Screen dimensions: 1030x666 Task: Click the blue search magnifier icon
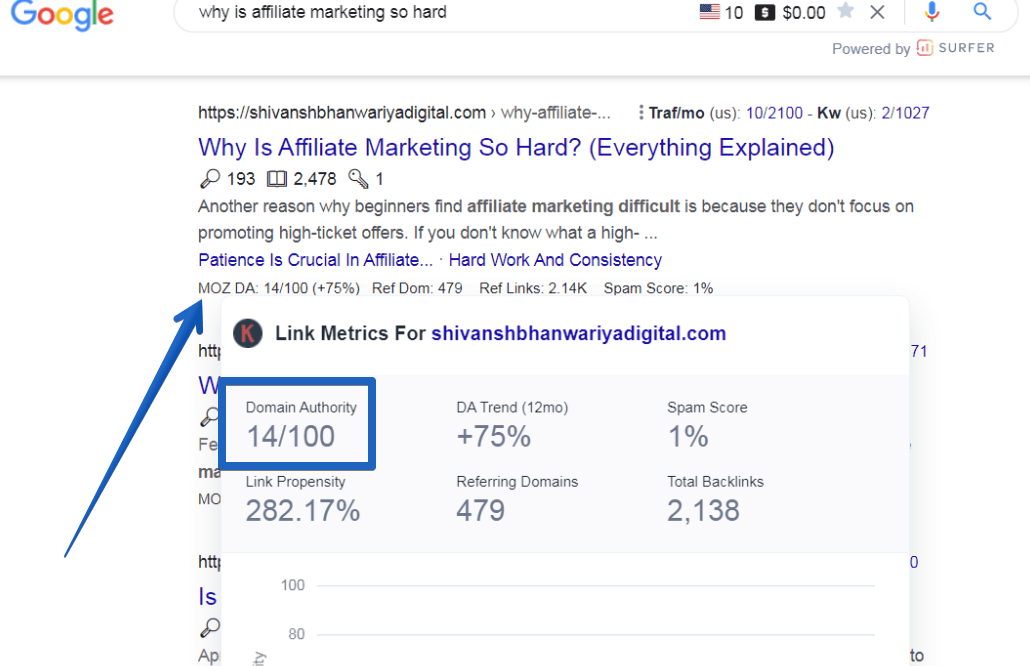pos(982,11)
